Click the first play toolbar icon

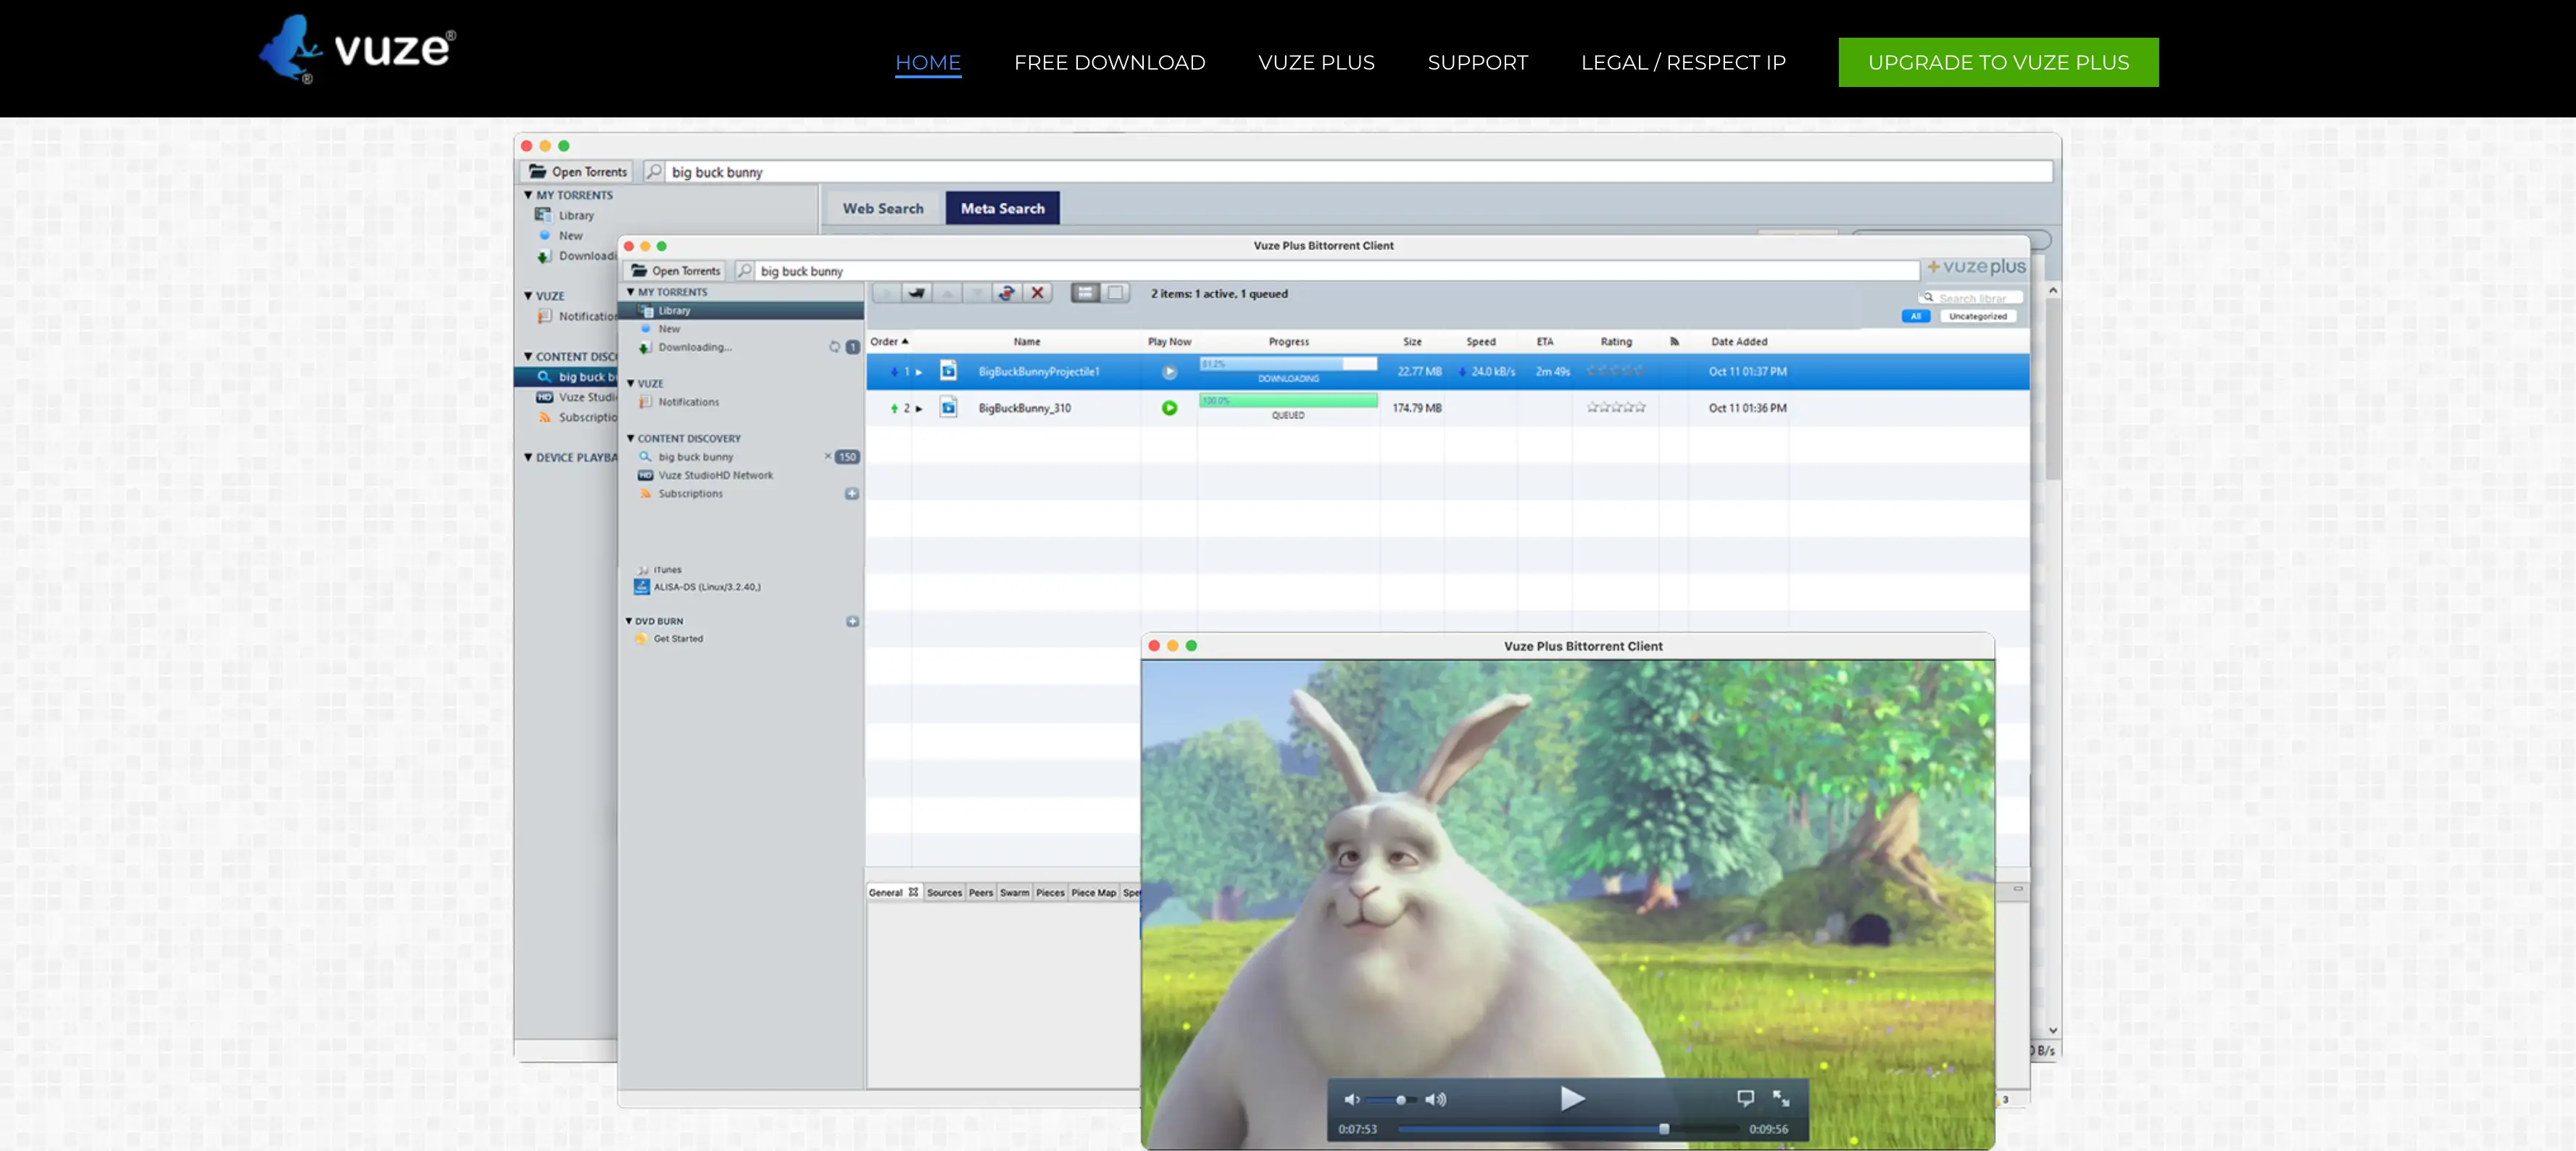886,293
